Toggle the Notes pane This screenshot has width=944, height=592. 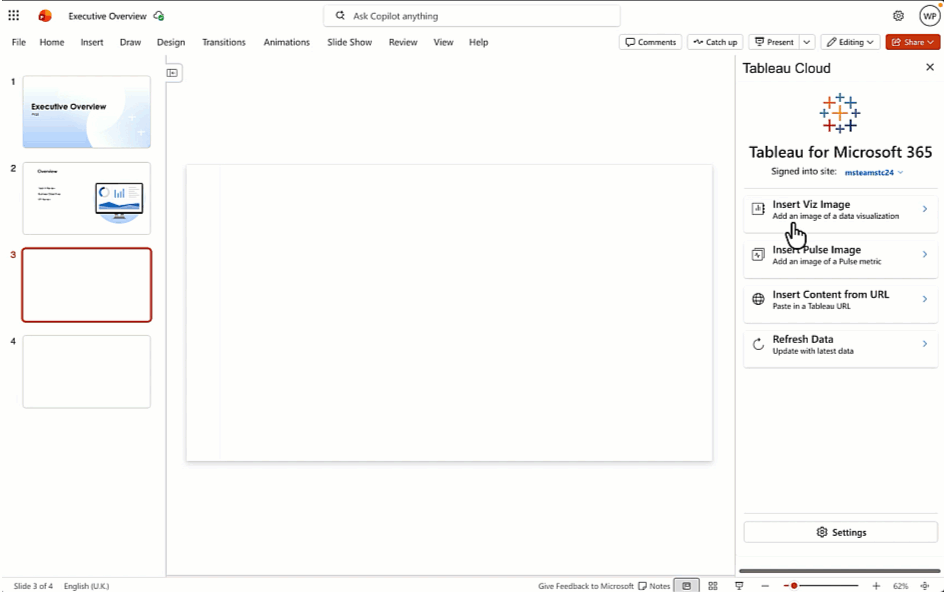coord(654,586)
